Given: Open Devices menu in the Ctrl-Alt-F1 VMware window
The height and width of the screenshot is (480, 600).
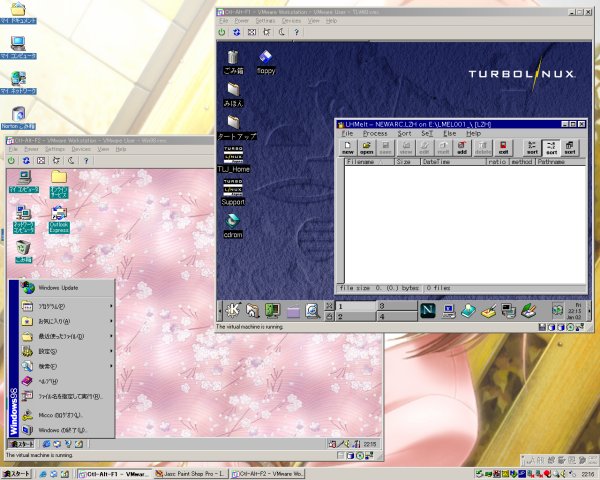Looking at the screenshot, I should (291, 21).
